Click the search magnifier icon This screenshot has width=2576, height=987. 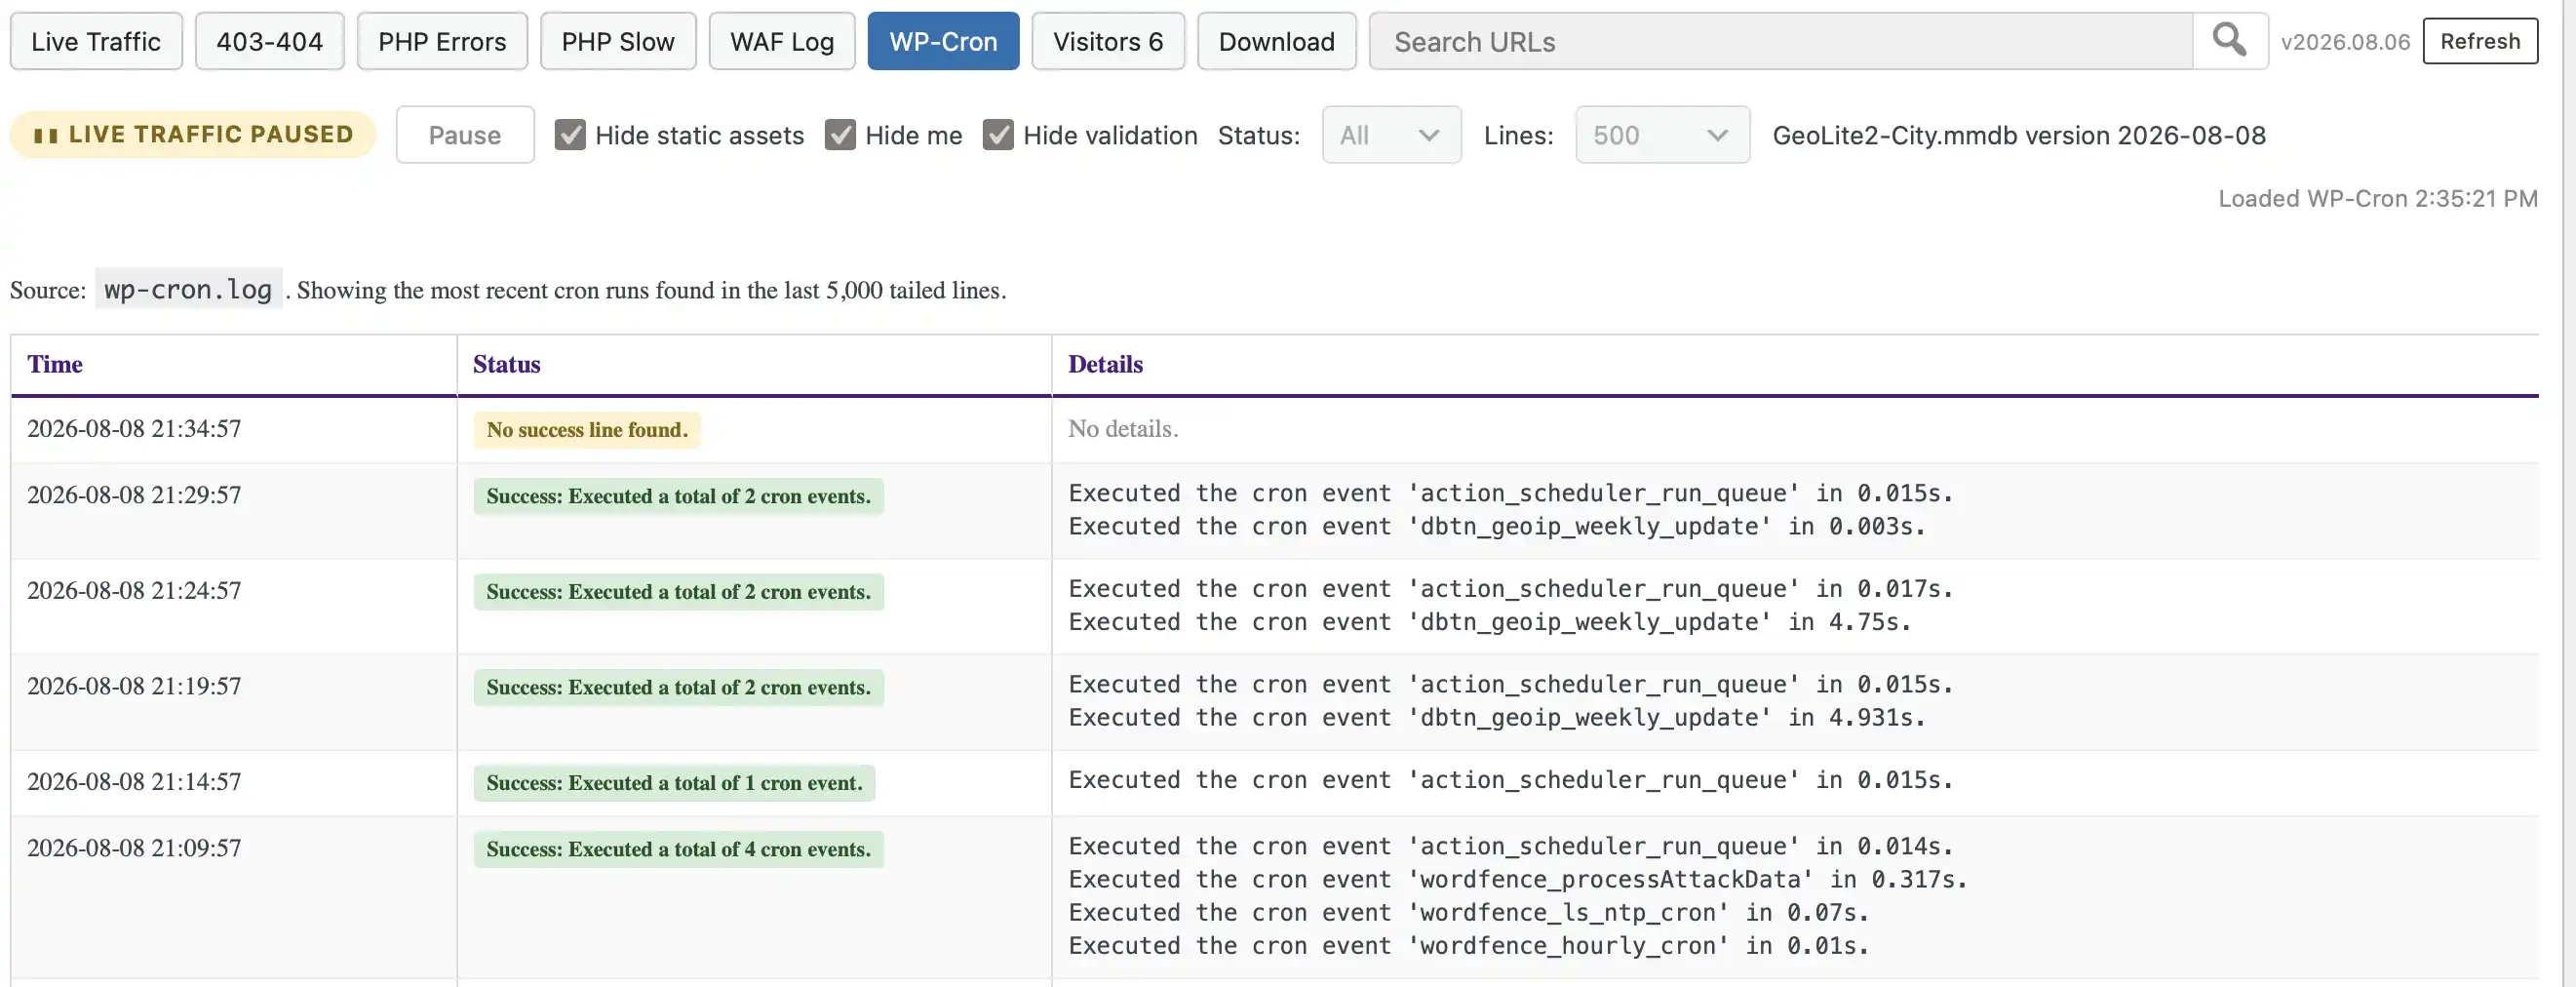coord(2229,41)
